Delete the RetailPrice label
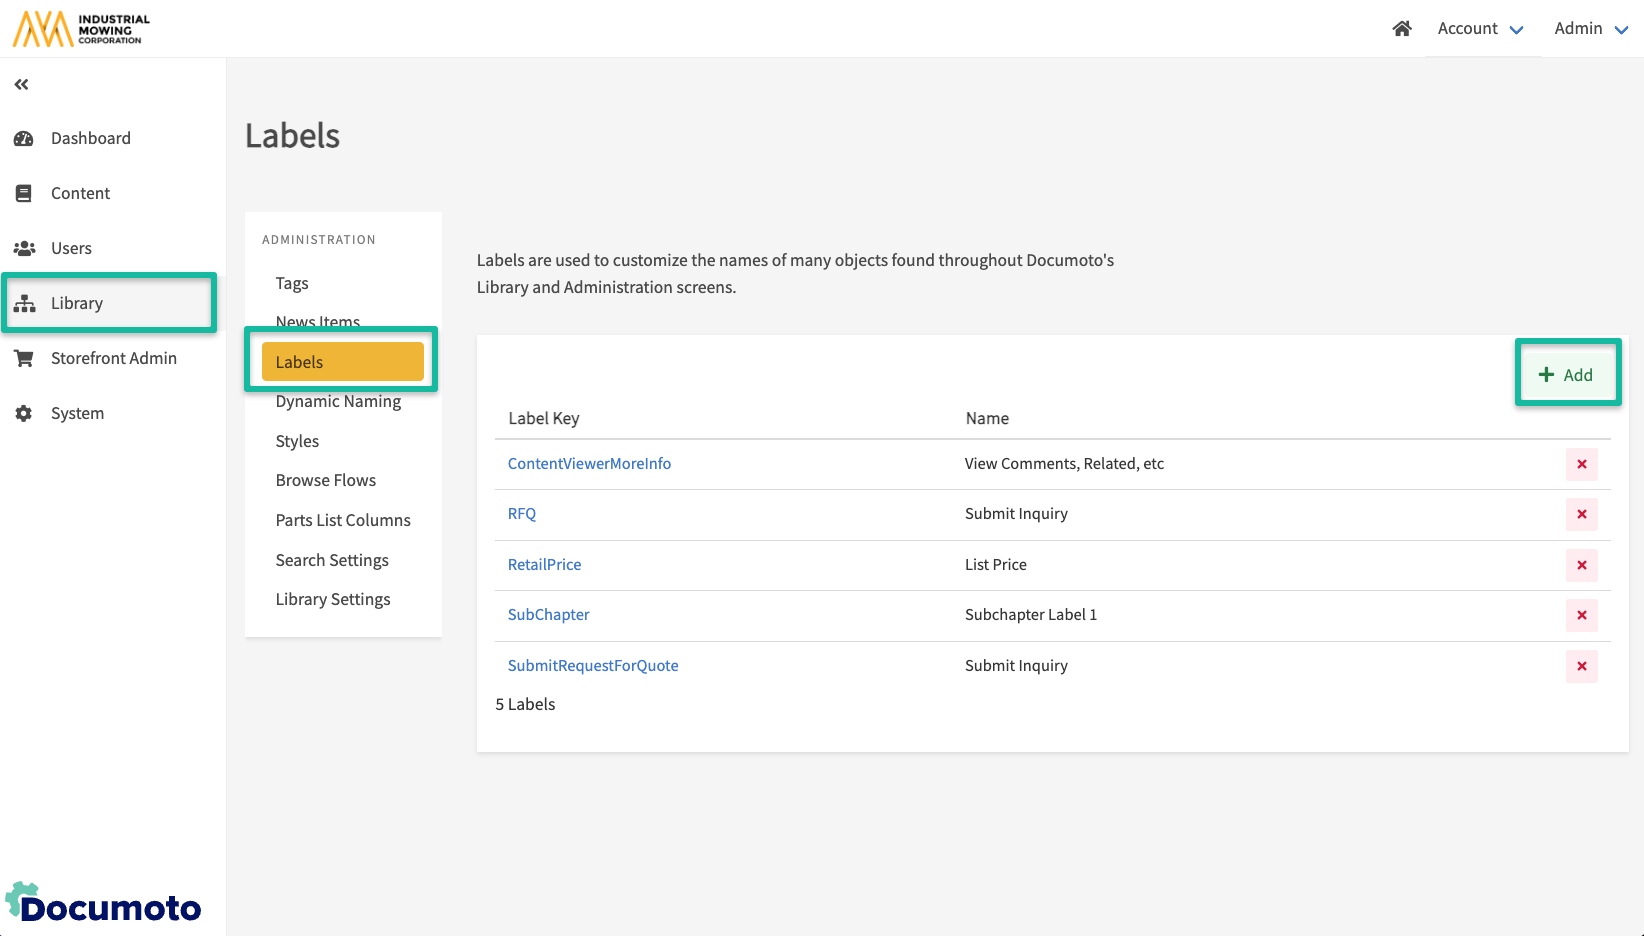1644x936 pixels. click(1581, 565)
